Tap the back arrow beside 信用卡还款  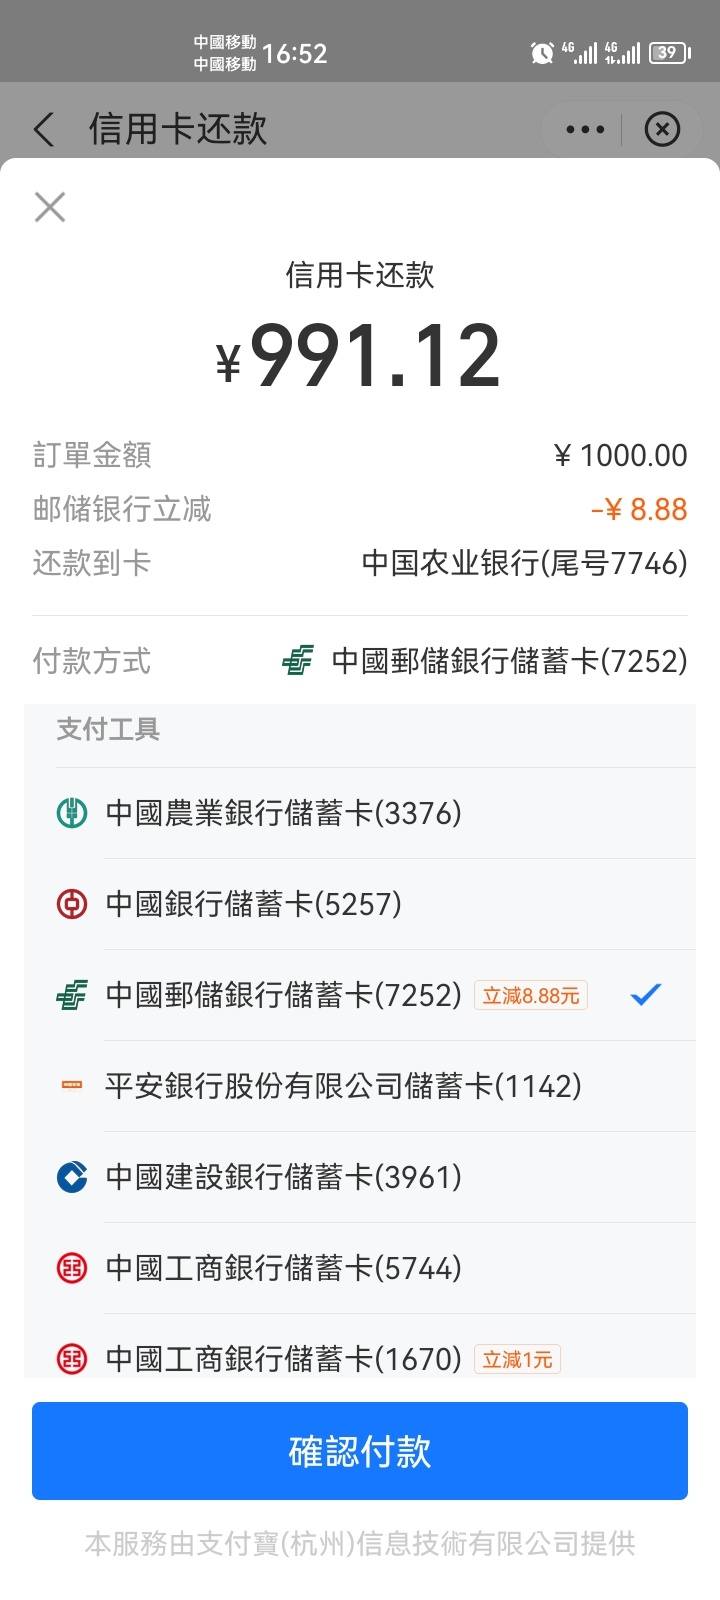click(x=43, y=130)
